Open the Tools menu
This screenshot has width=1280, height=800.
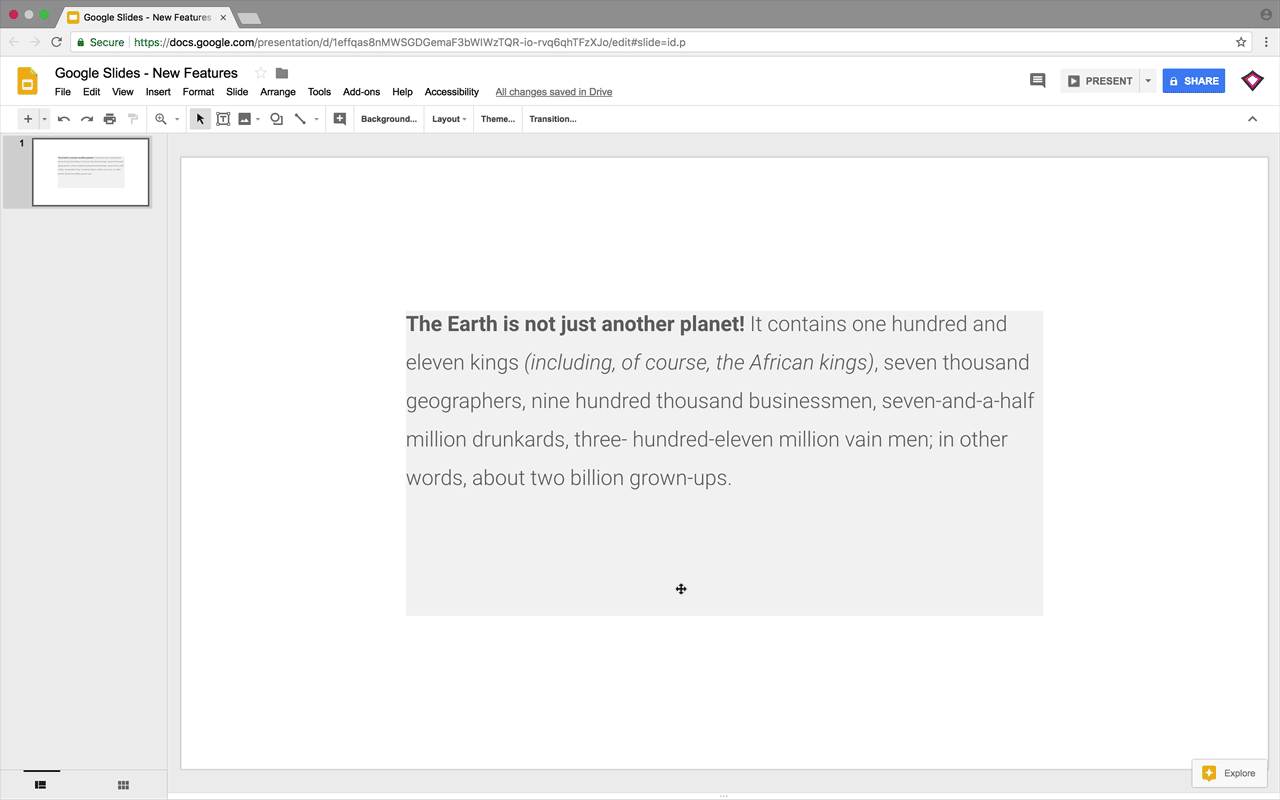[319, 92]
